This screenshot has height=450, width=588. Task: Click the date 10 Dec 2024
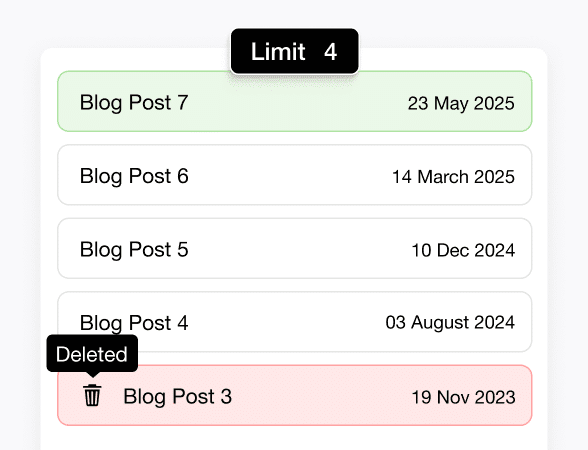[463, 250]
